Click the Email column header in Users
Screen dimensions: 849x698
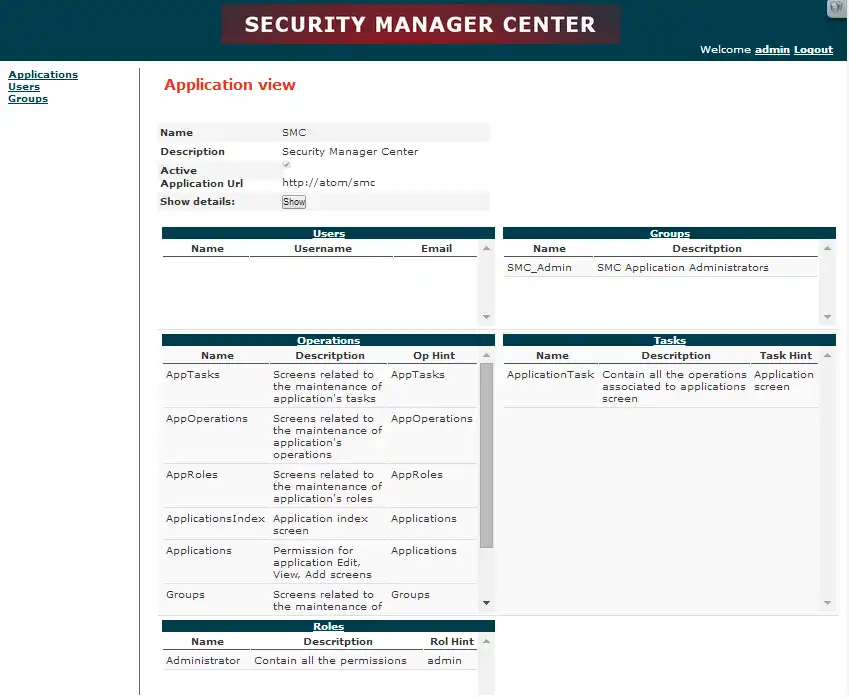tap(436, 249)
